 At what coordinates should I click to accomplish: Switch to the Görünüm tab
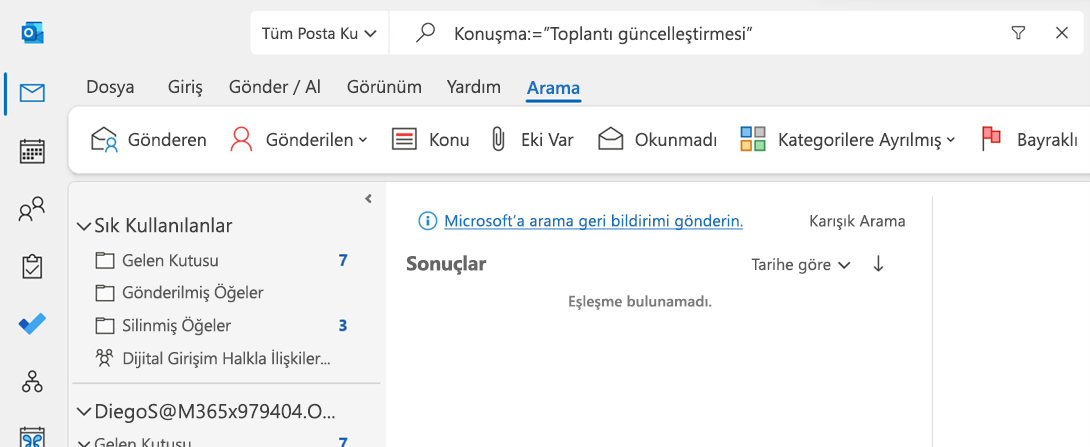tap(384, 87)
